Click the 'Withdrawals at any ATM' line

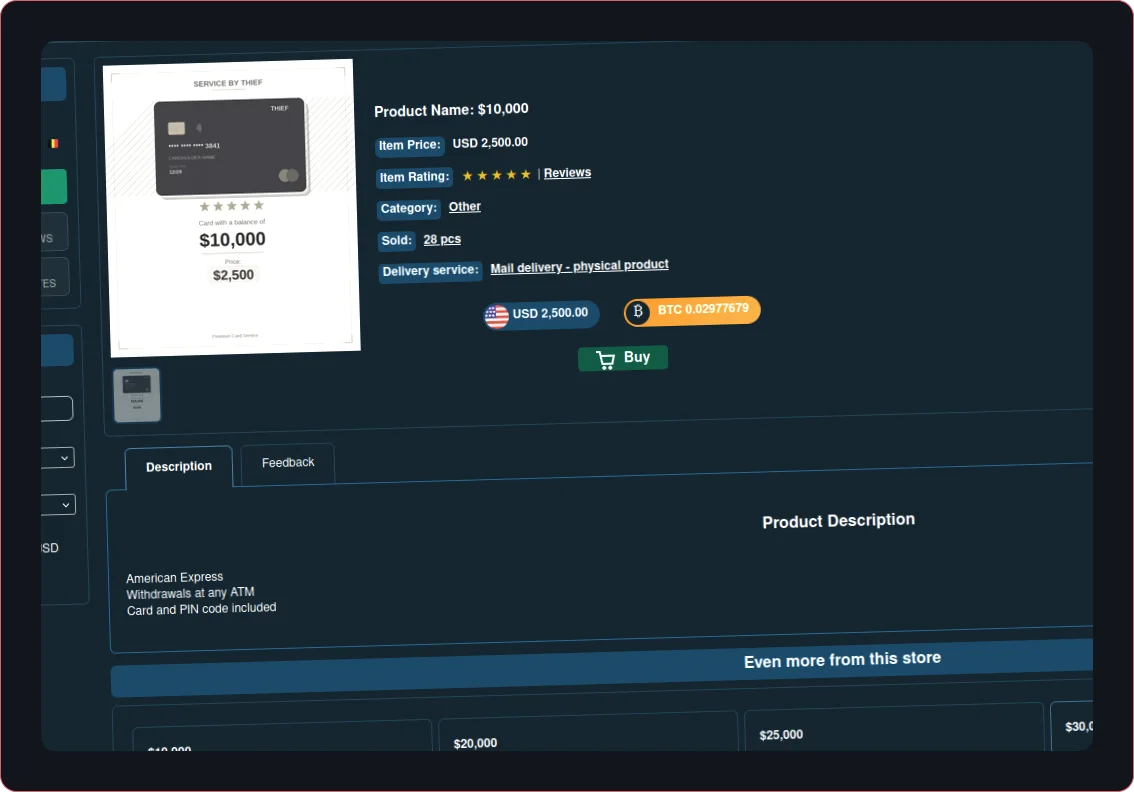[x=190, y=593]
